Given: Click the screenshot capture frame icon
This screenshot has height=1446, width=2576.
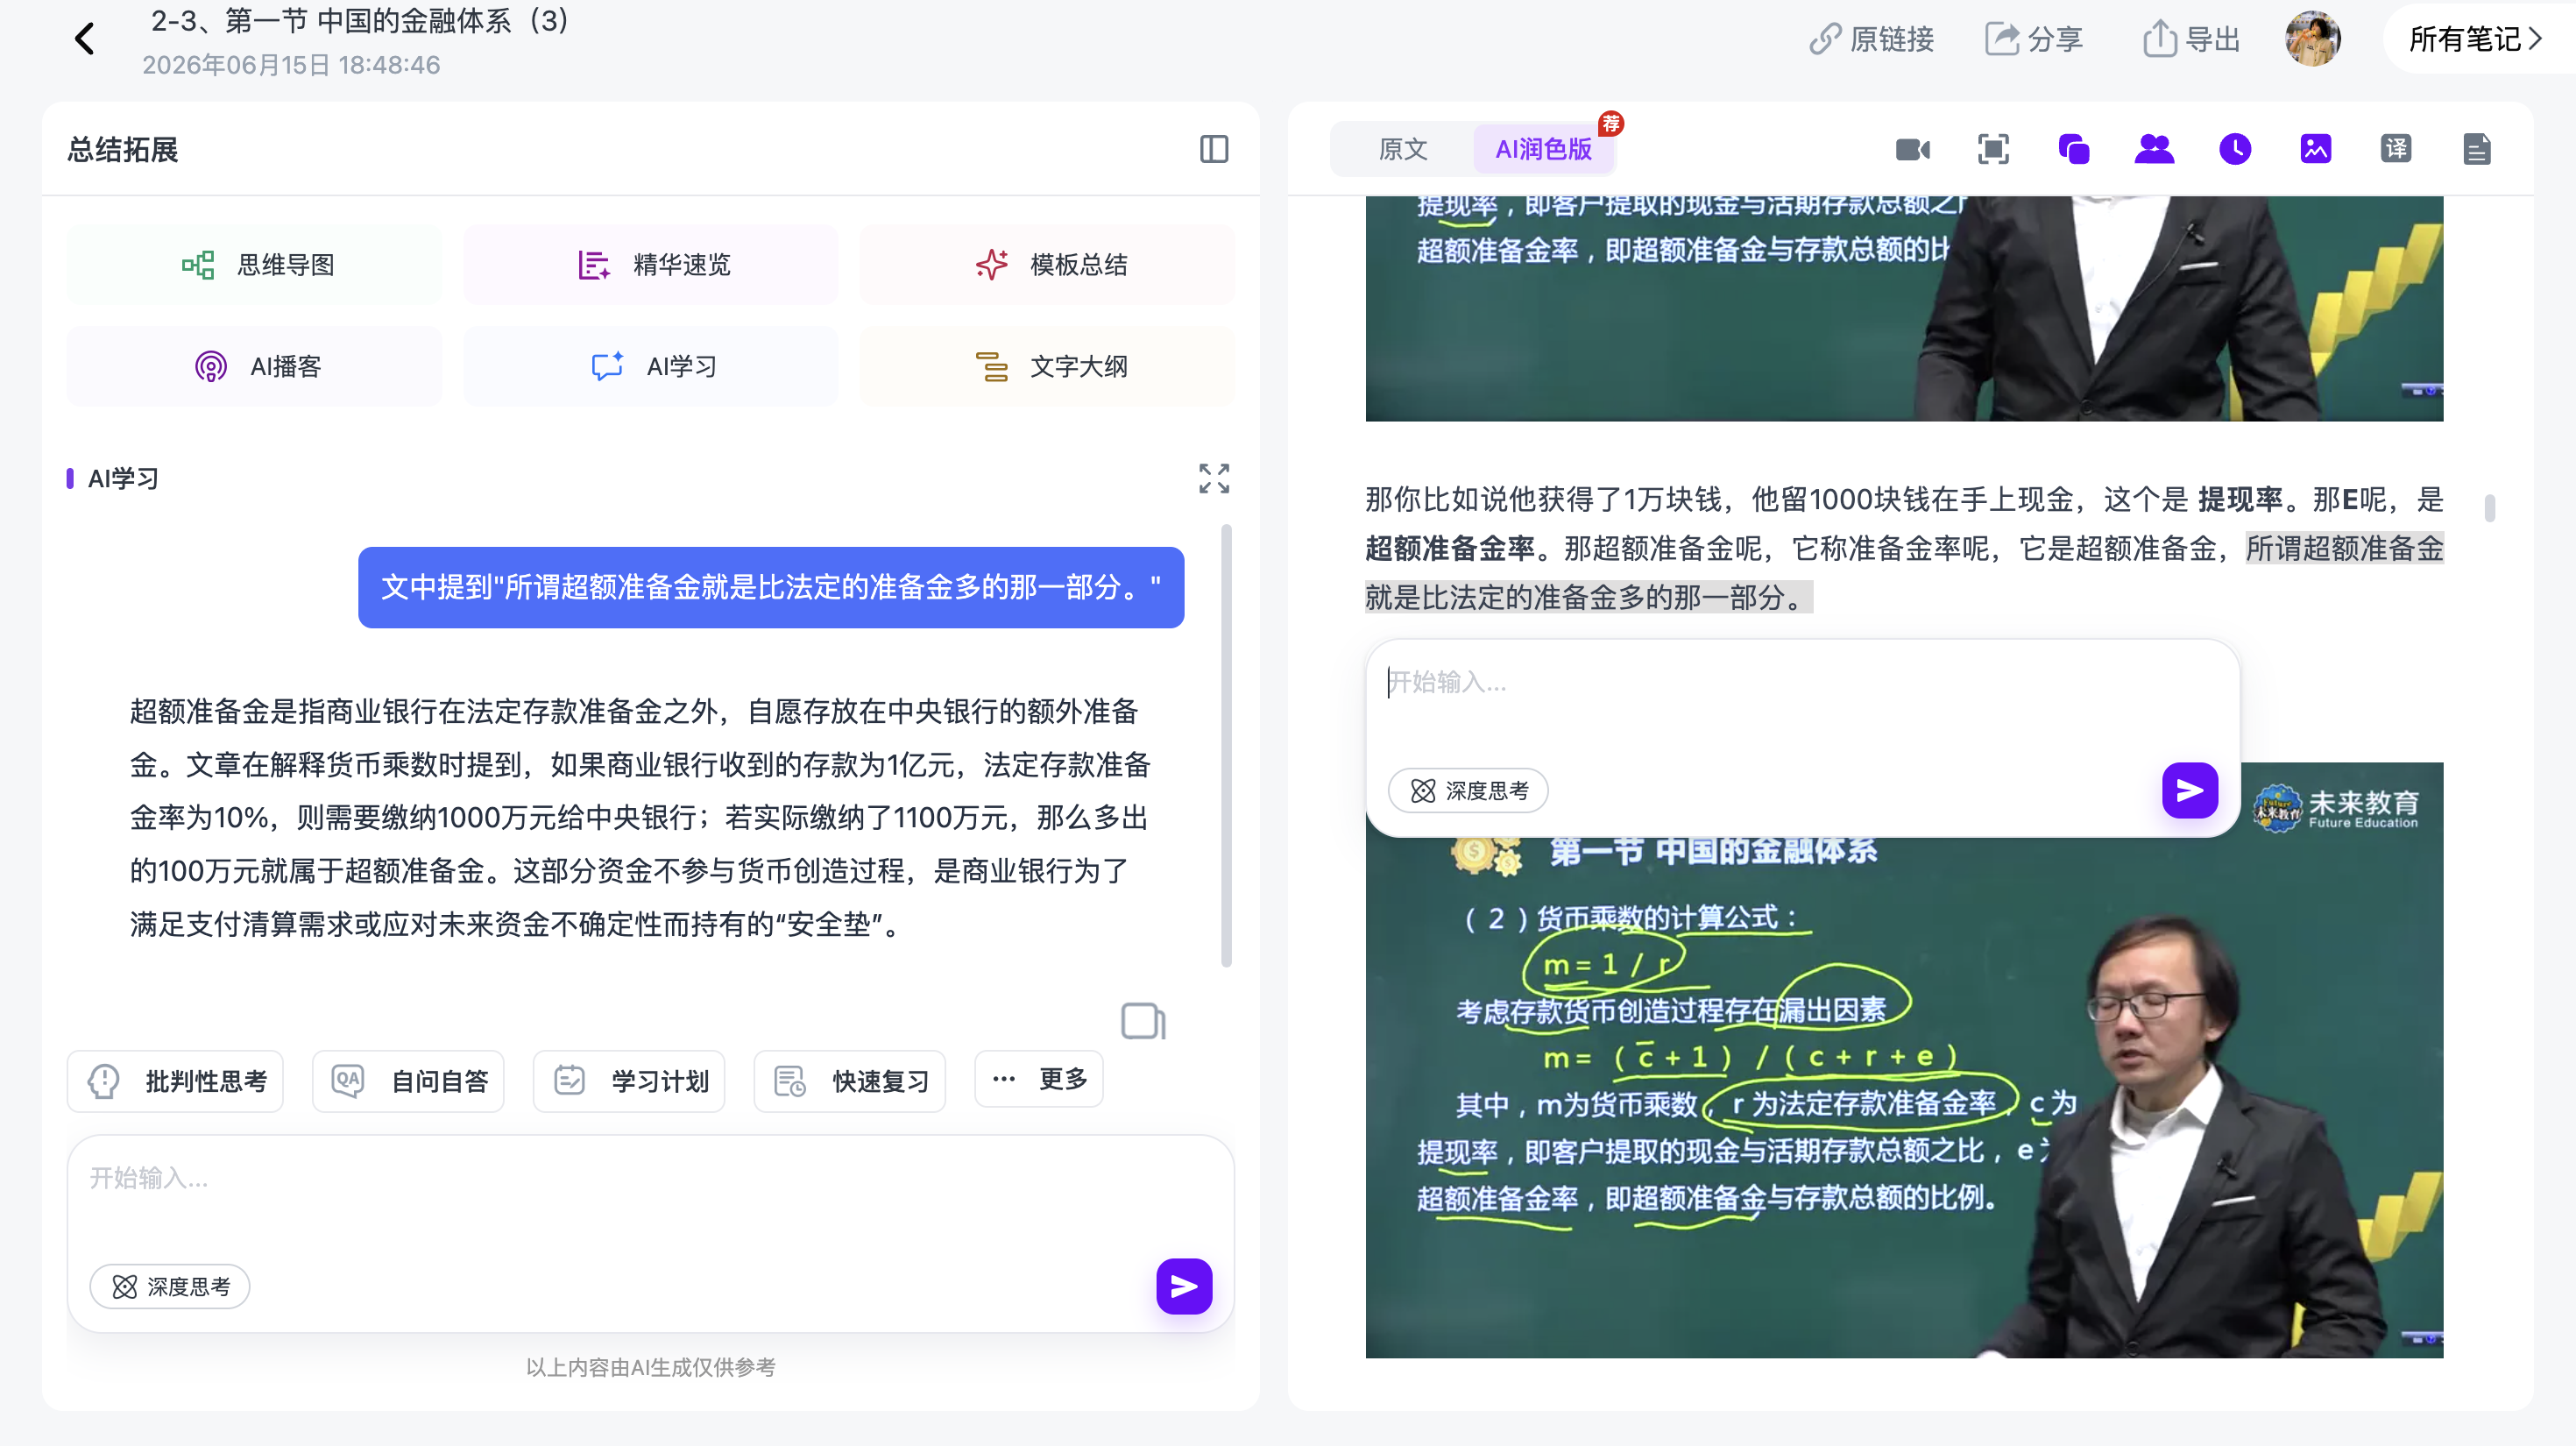Looking at the screenshot, I should (1993, 149).
